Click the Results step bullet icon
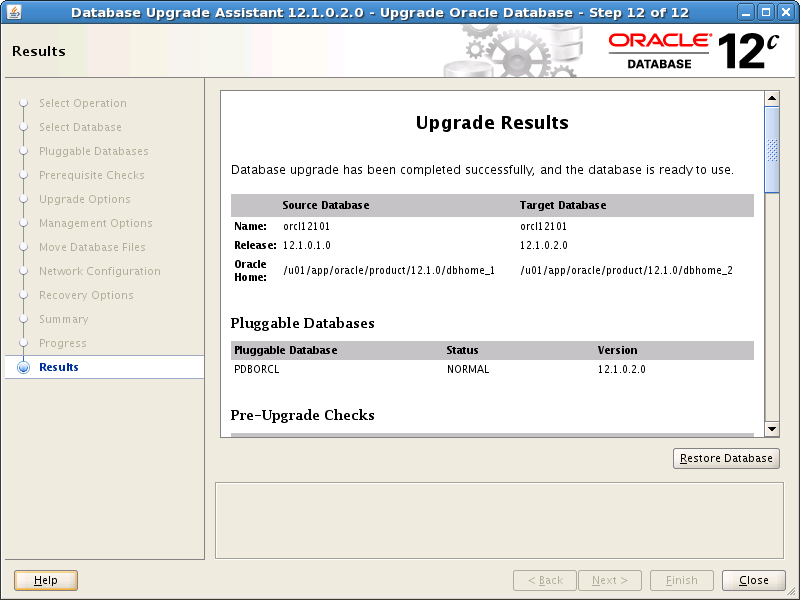This screenshot has width=800, height=600. coord(23,367)
